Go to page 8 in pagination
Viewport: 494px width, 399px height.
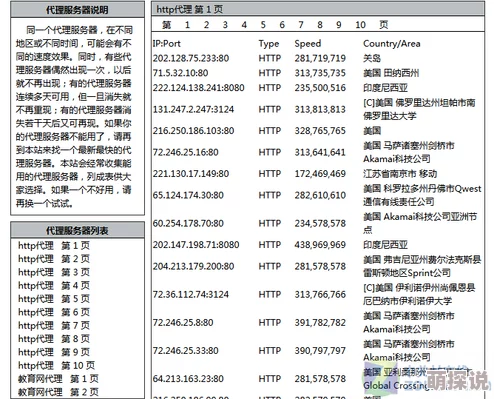click(320, 25)
